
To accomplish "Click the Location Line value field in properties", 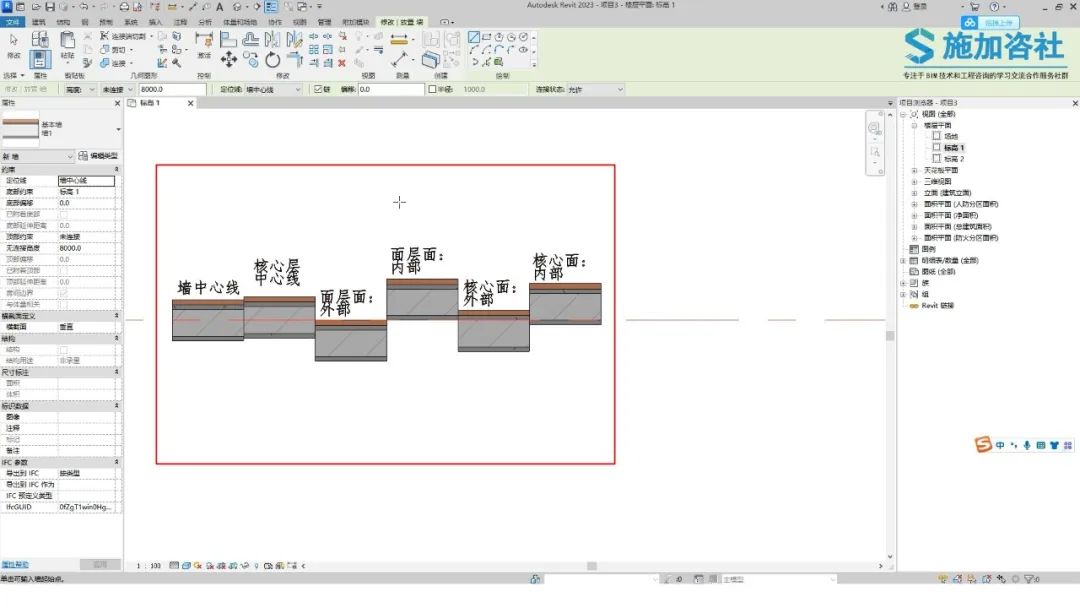I will (x=86, y=180).
